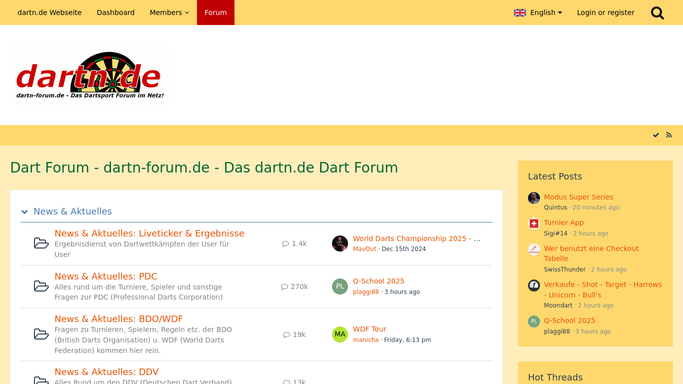Click the MA avatar beside WDF Tour
Viewport: 683px width, 384px height.
tap(340, 334)
